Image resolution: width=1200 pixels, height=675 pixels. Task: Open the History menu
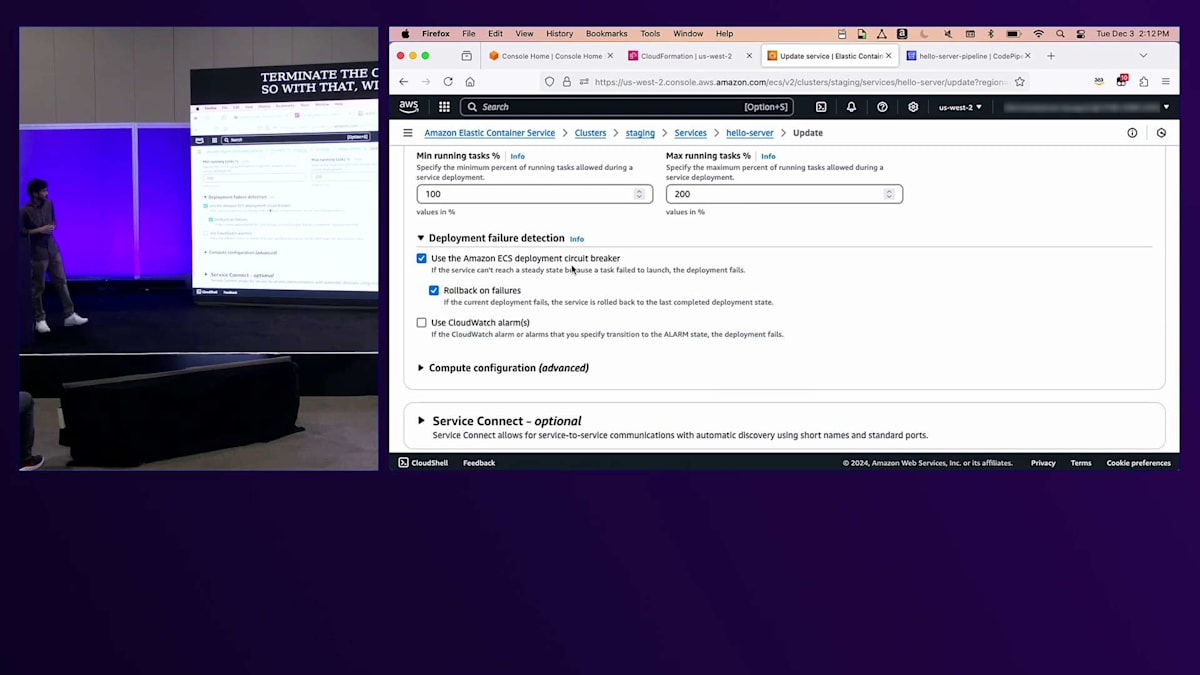point(560,34)
